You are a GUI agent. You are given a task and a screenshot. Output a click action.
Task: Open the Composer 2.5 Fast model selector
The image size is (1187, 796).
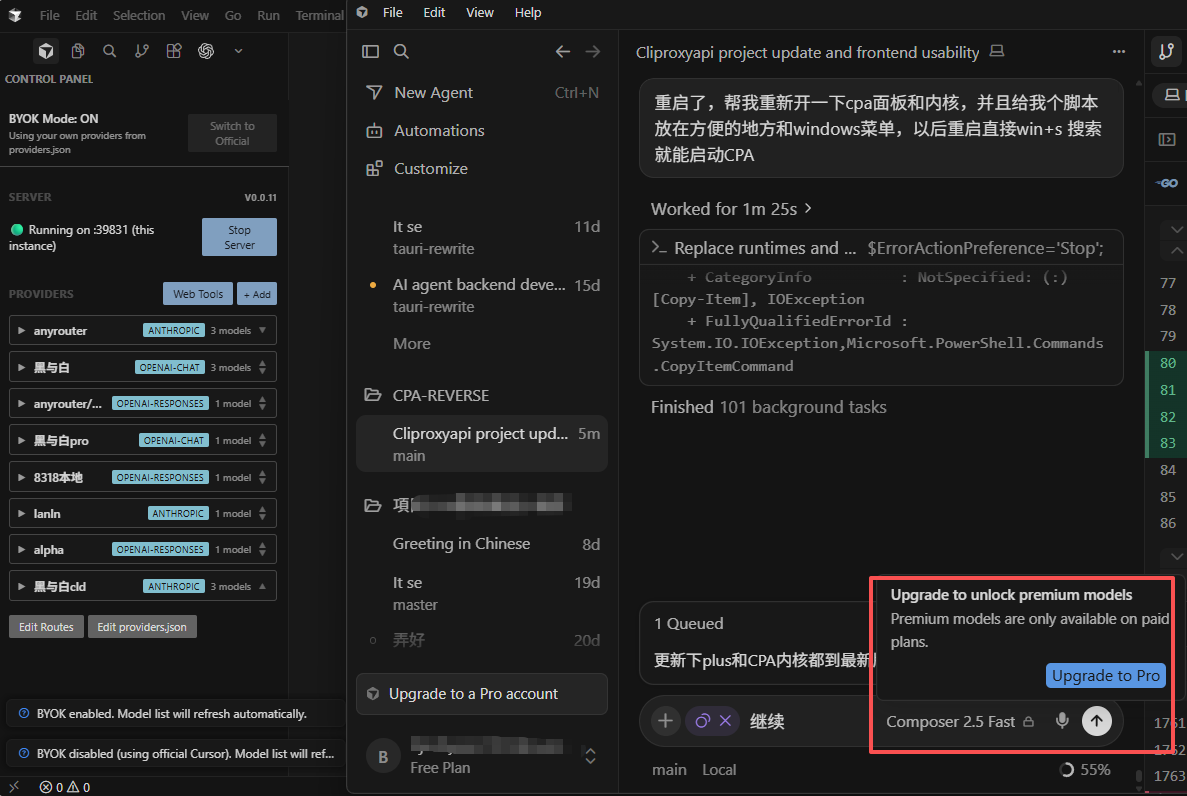pyautogui.click(x=960, y=722)
